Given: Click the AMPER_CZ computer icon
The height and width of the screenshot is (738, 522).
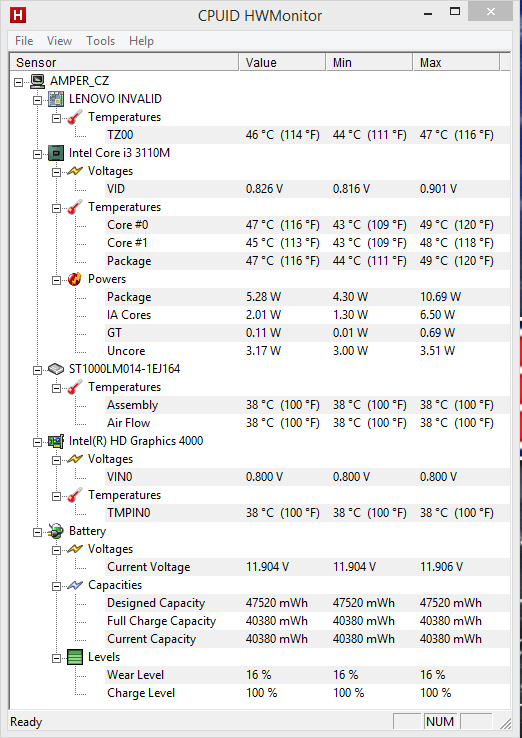Looking at the screenshot, I should tap(38, 81).
